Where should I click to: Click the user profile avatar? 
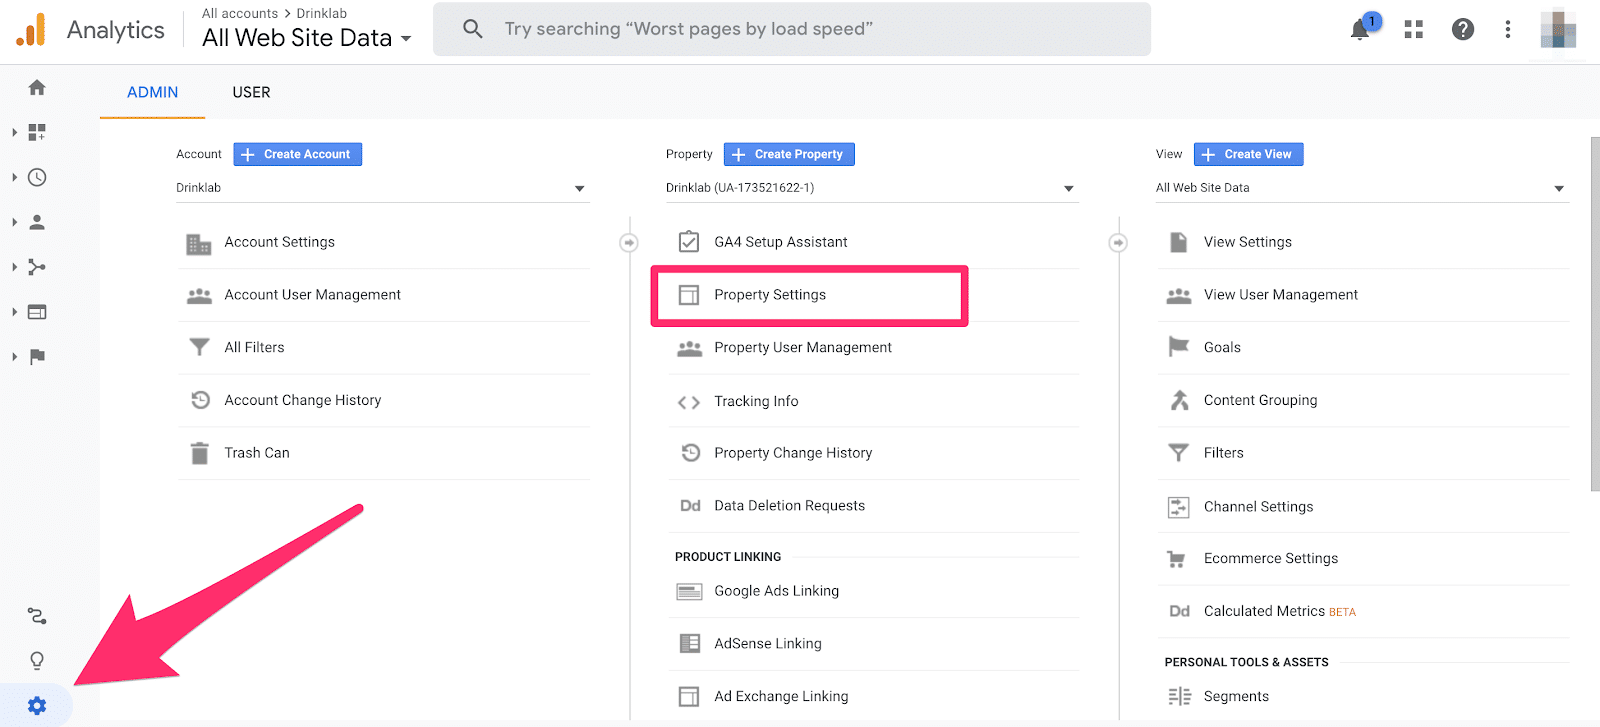click(x=1558, y=29)
